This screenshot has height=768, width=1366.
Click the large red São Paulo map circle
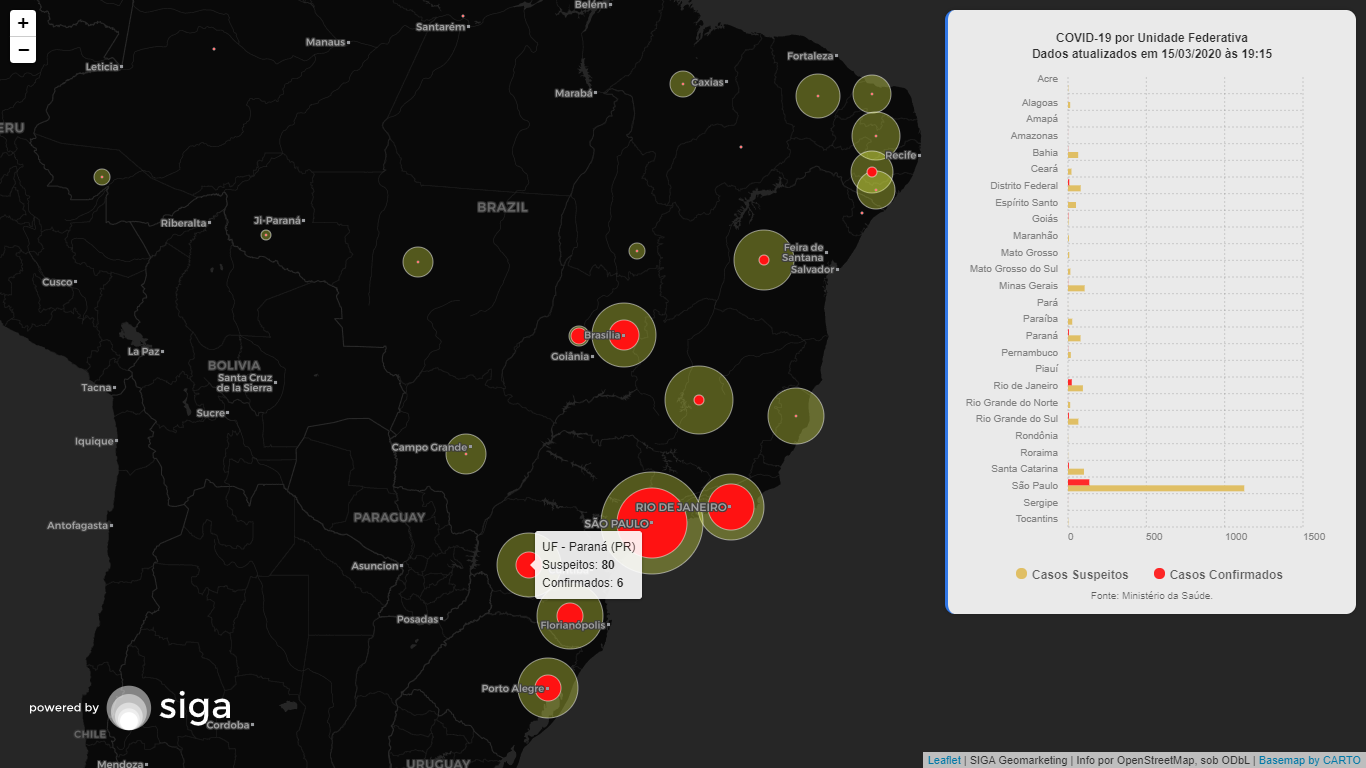[651, 523]
